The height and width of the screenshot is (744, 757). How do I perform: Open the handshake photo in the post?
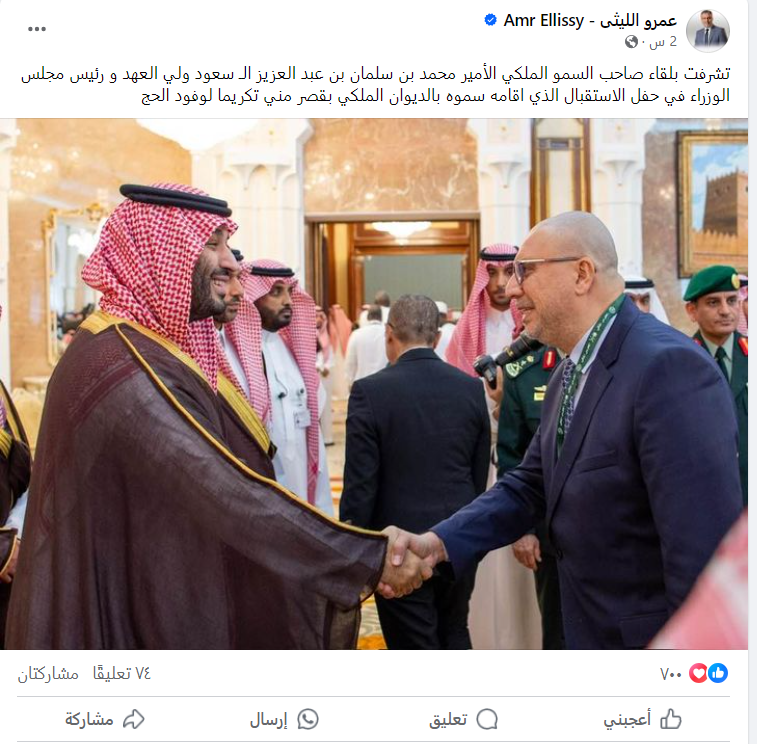374,384
